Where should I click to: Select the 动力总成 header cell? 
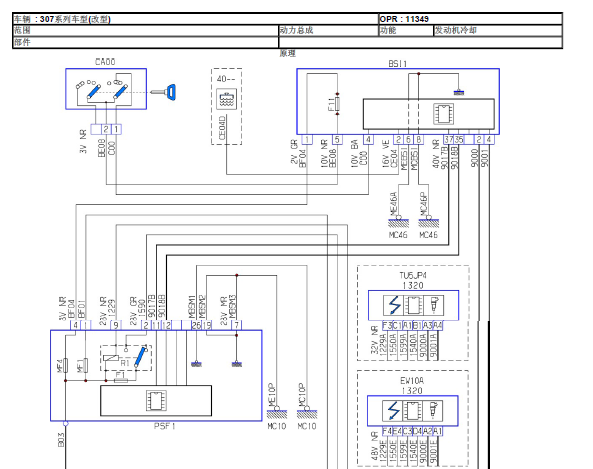pos(328,31)
